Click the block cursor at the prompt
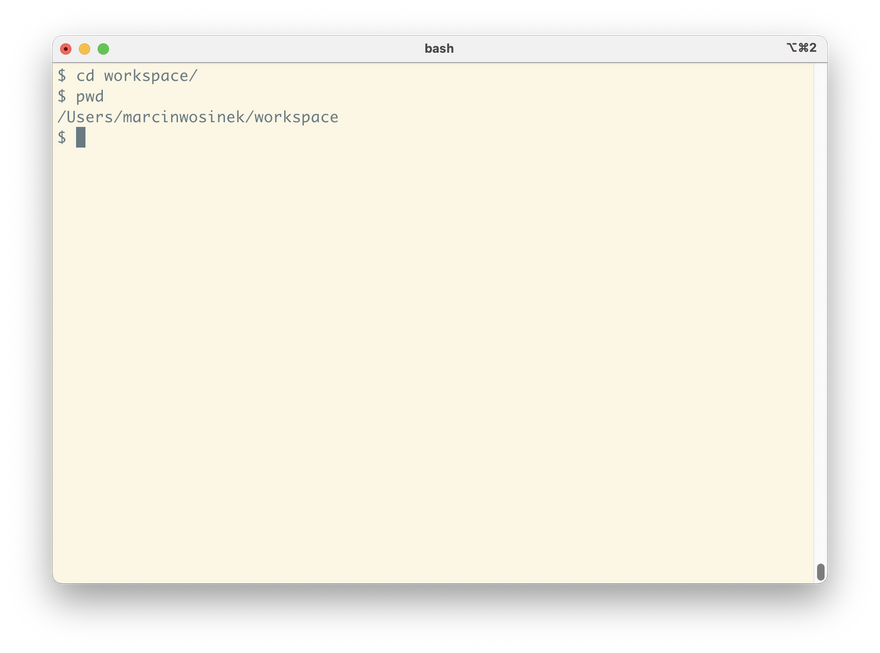Screen dimensions: 880x653 point(81,138)
